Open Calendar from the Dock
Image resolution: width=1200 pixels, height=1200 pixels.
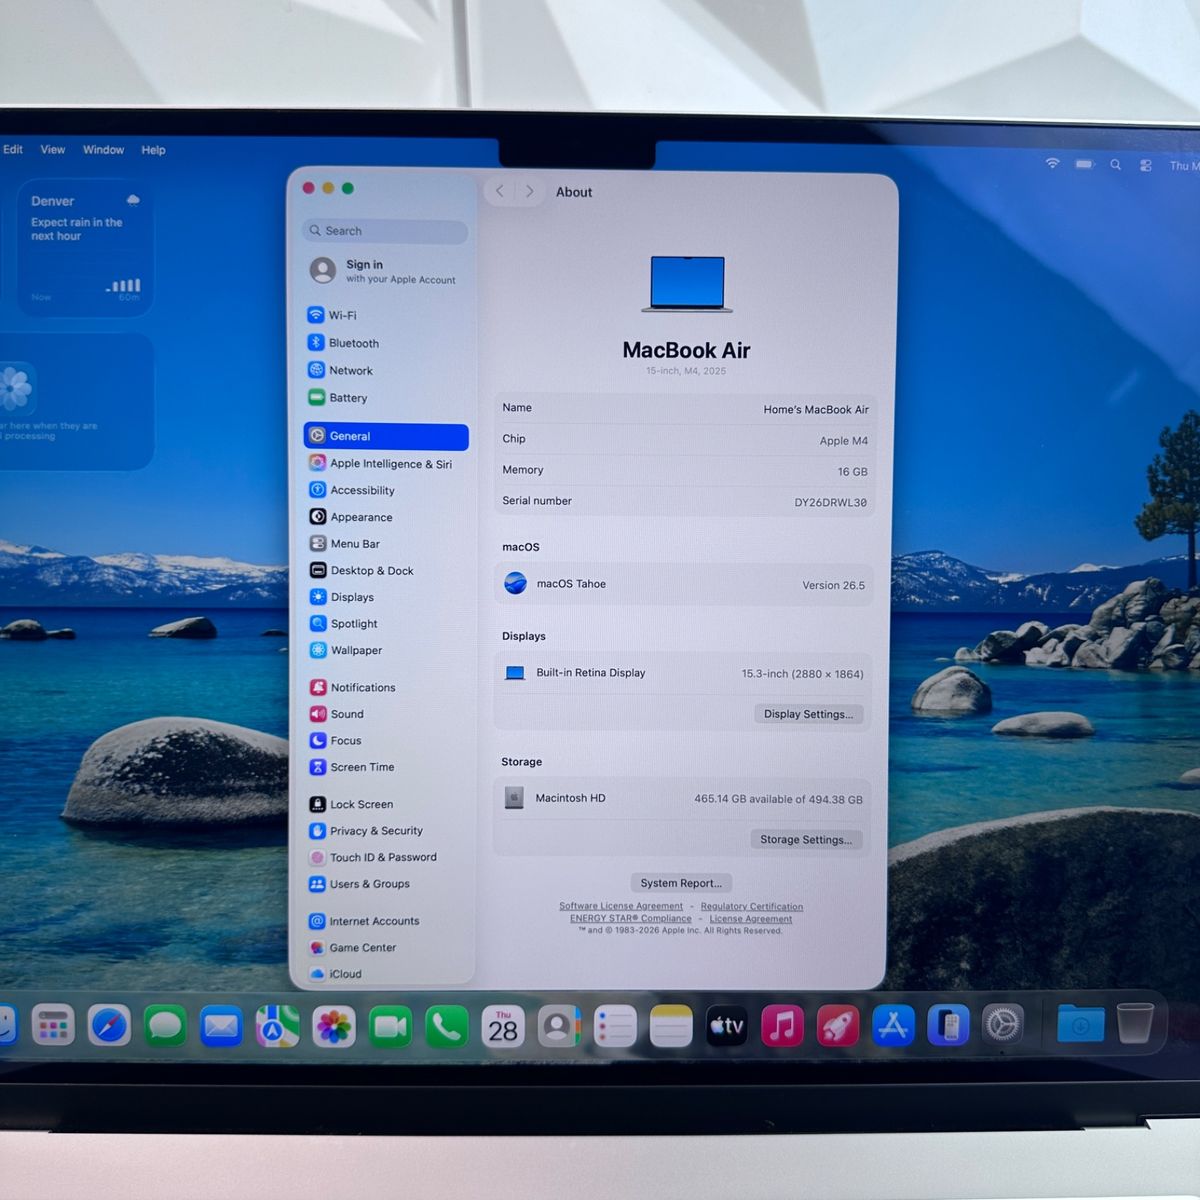503,1027
